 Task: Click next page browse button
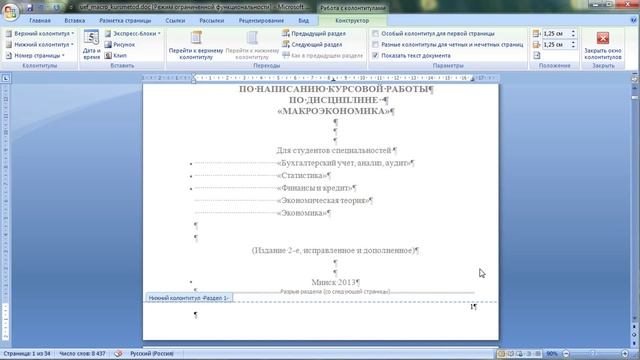pos(635,342)
